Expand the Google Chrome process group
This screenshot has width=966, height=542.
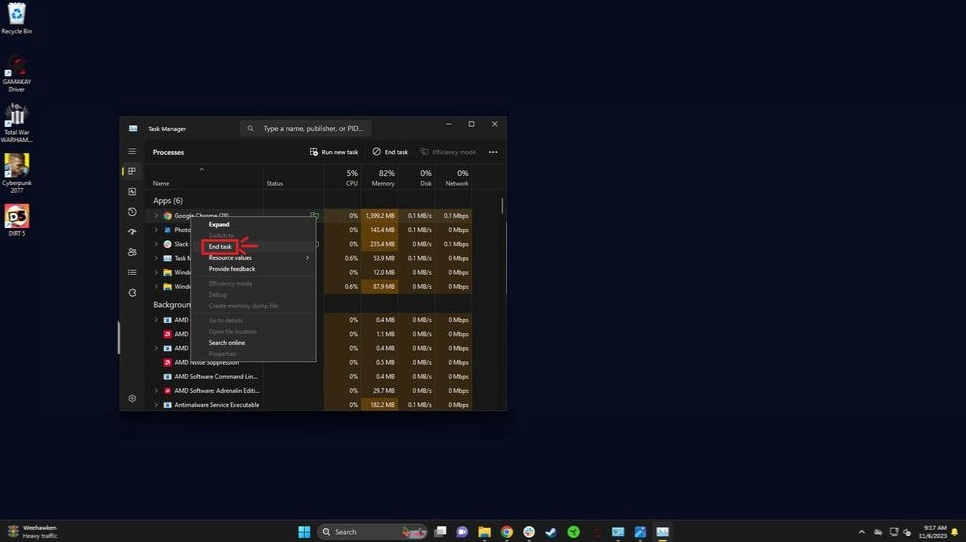[156, 216]
